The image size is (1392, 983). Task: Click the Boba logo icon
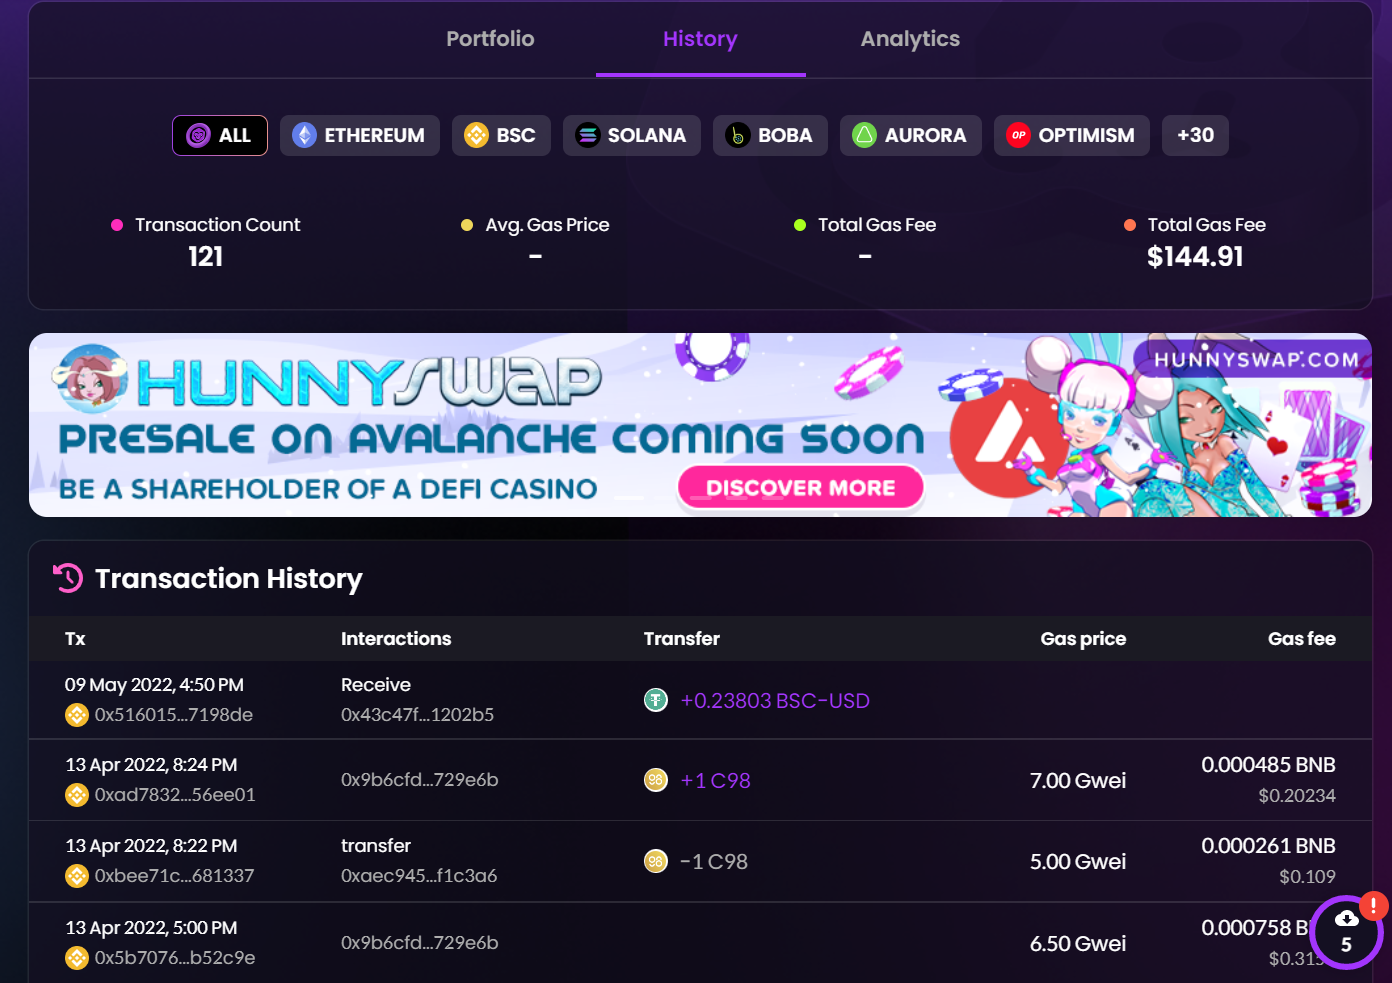pos(738,135)
